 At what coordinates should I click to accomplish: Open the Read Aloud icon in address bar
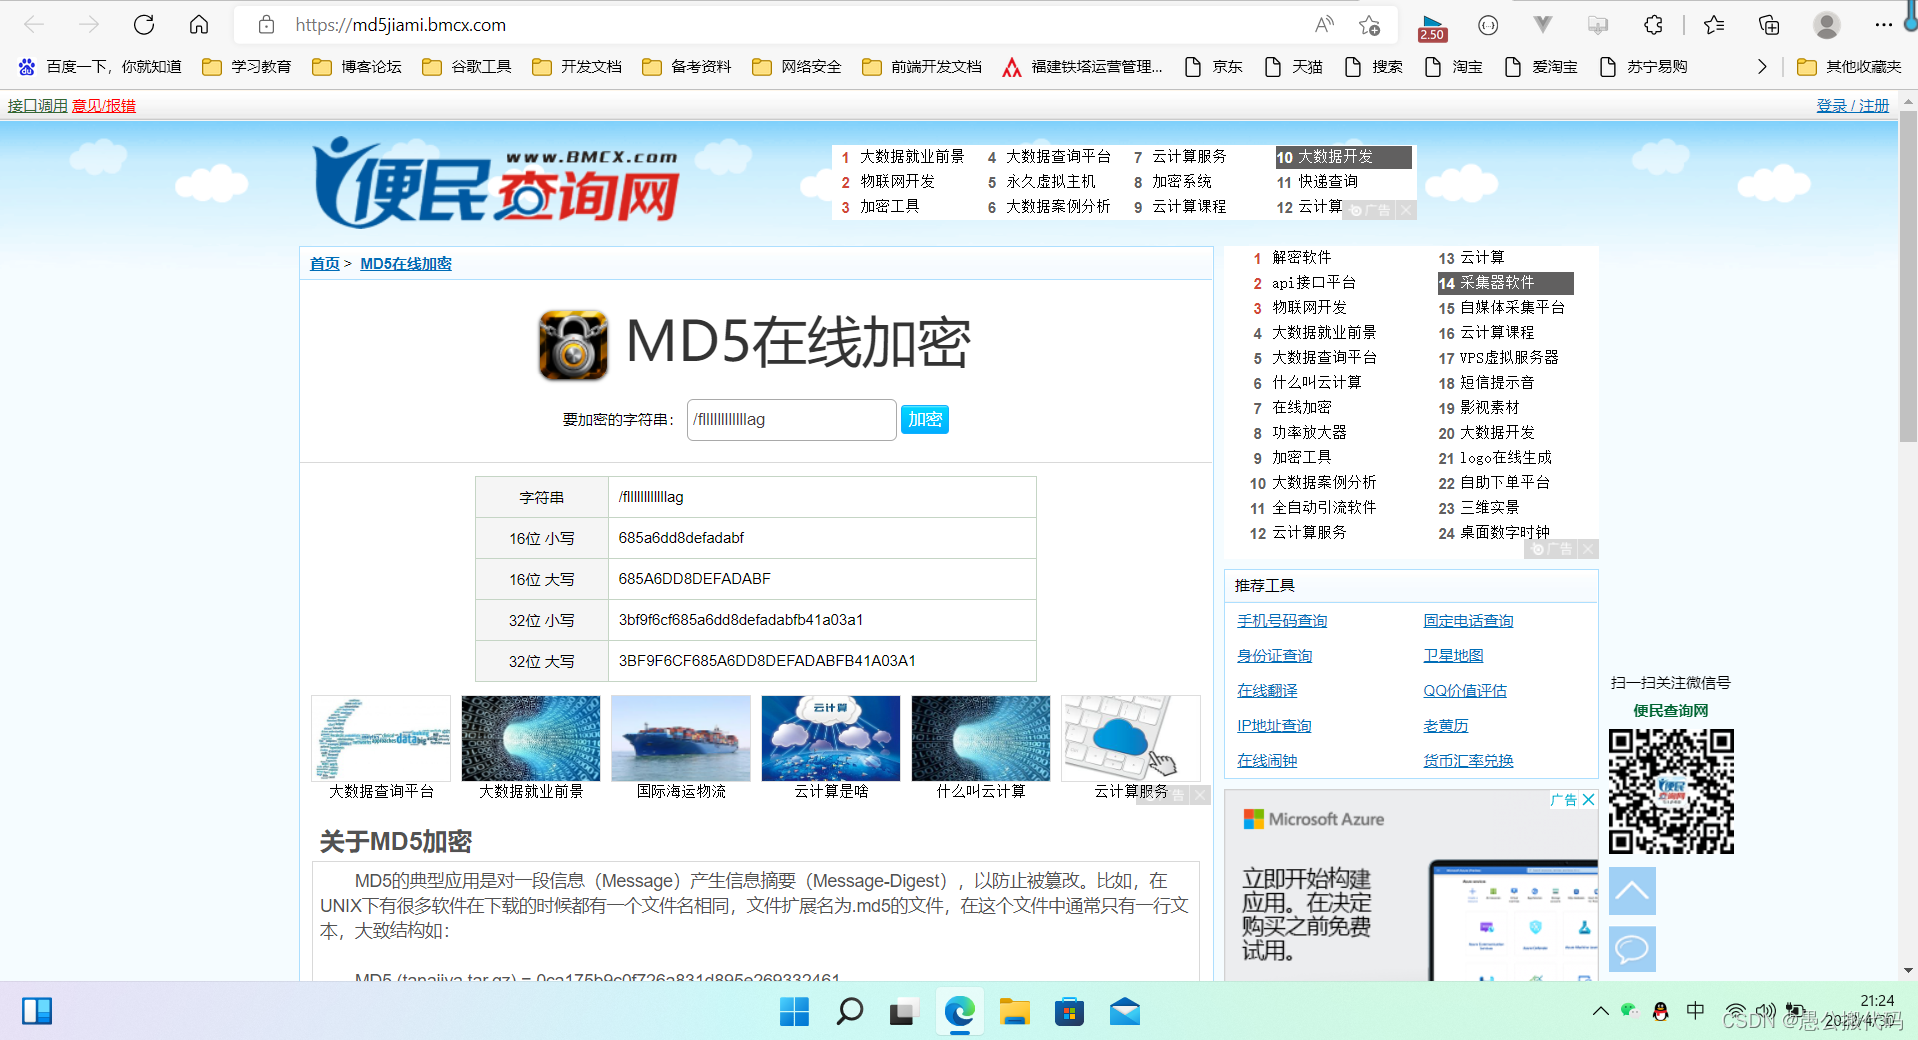tap(1324, 25)
